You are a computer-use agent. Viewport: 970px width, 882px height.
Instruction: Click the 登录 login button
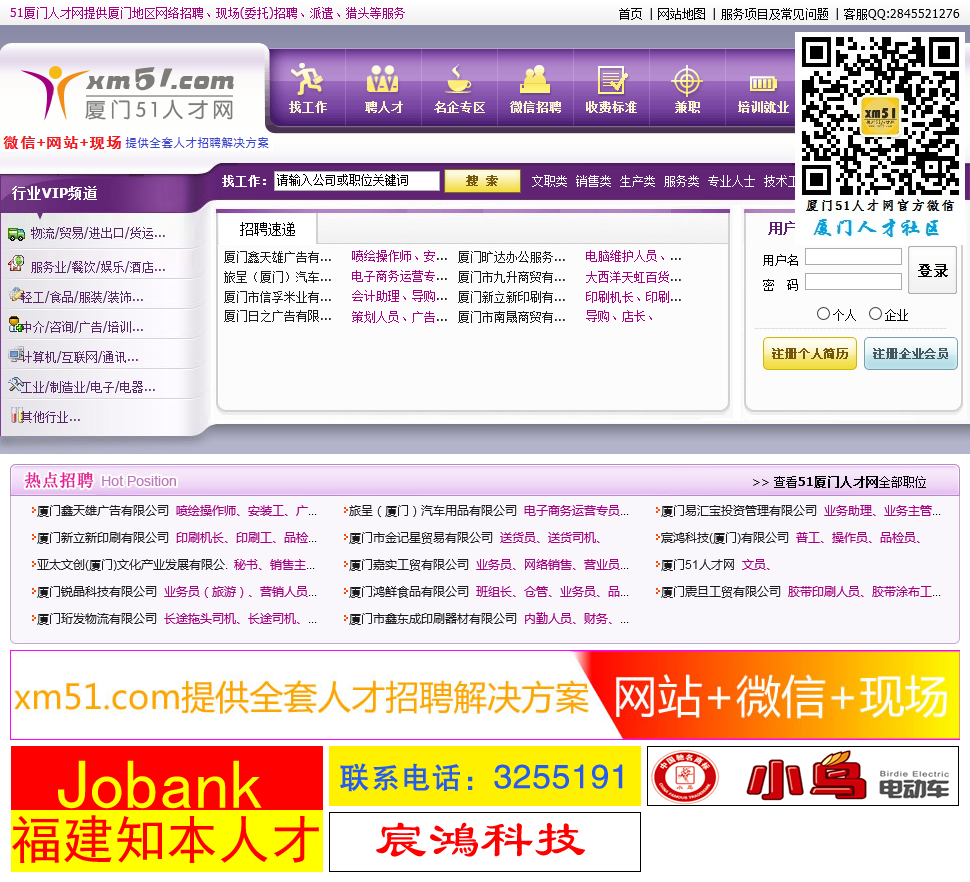[932, 270]
